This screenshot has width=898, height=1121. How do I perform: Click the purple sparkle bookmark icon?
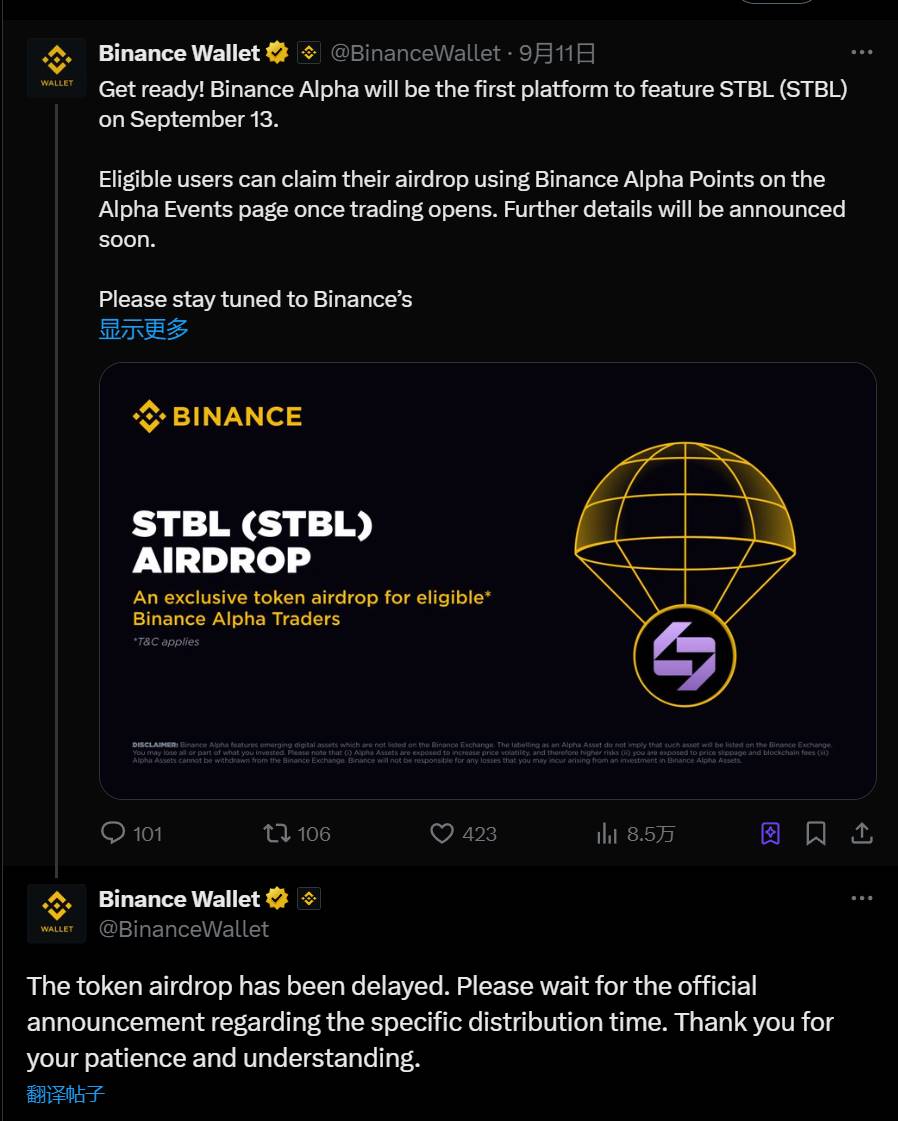770,833
